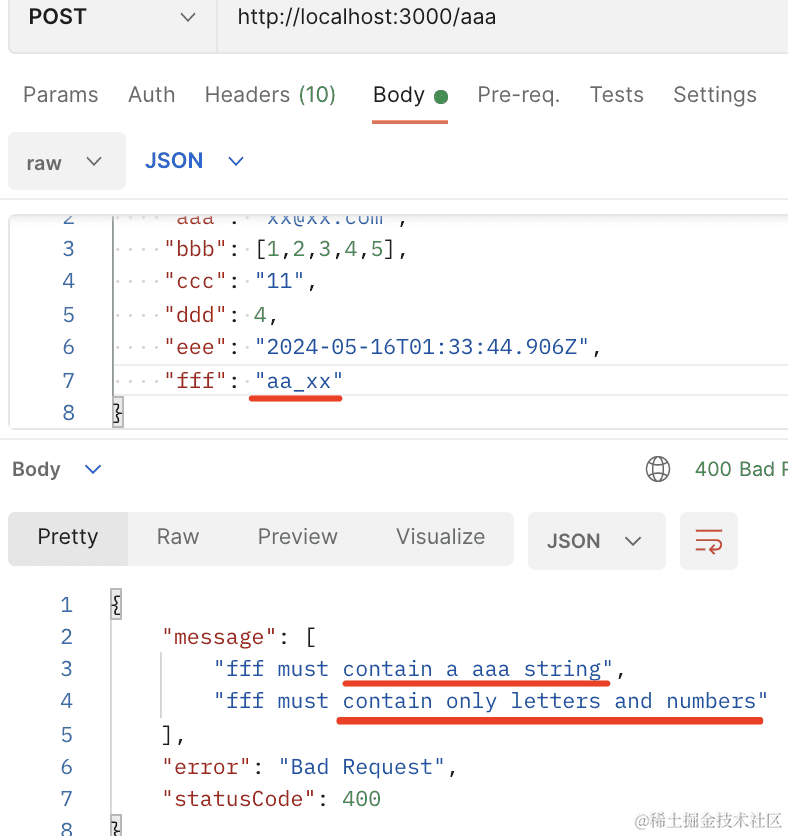
Task: Open the JSON body language dropdown
Action: click(195, 161)
